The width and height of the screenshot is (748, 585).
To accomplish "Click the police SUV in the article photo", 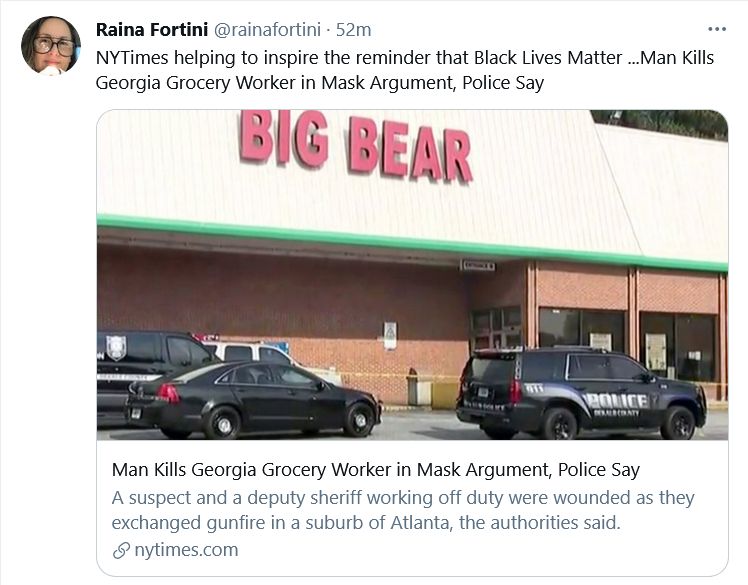I will (580, 393).
